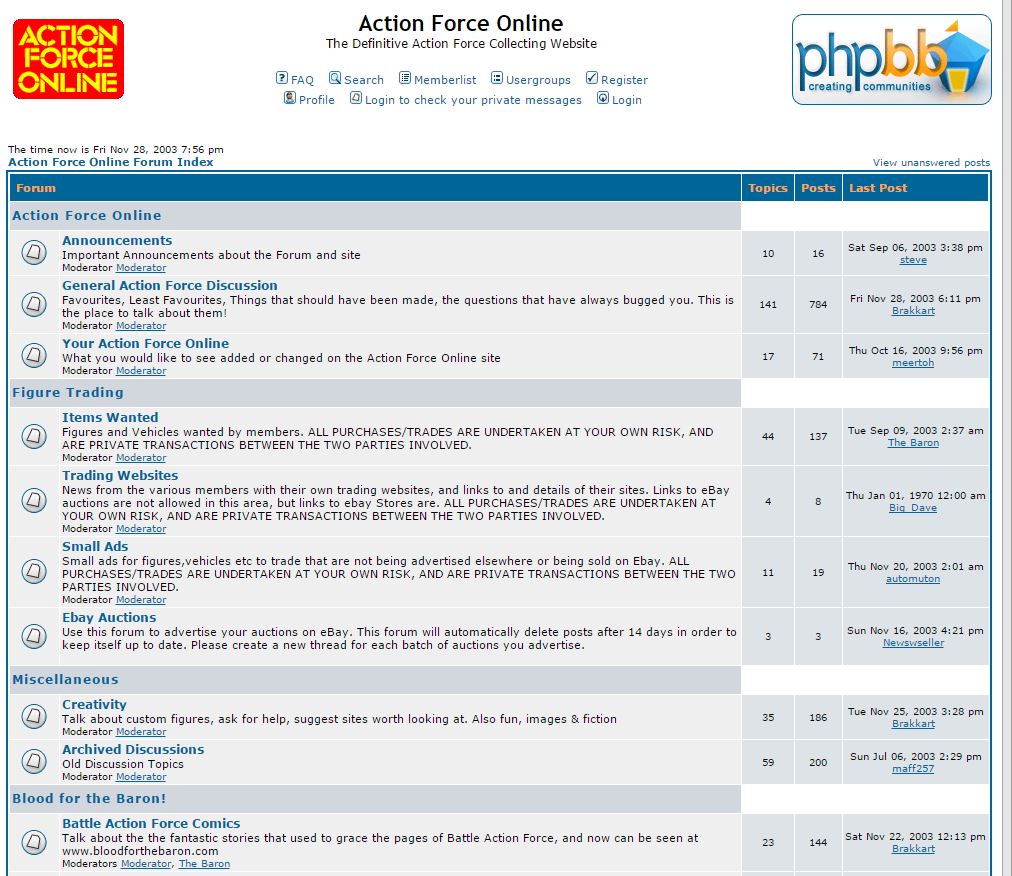Open Moderator link under Creativity

pyautogui.click(x=141, y=732)
